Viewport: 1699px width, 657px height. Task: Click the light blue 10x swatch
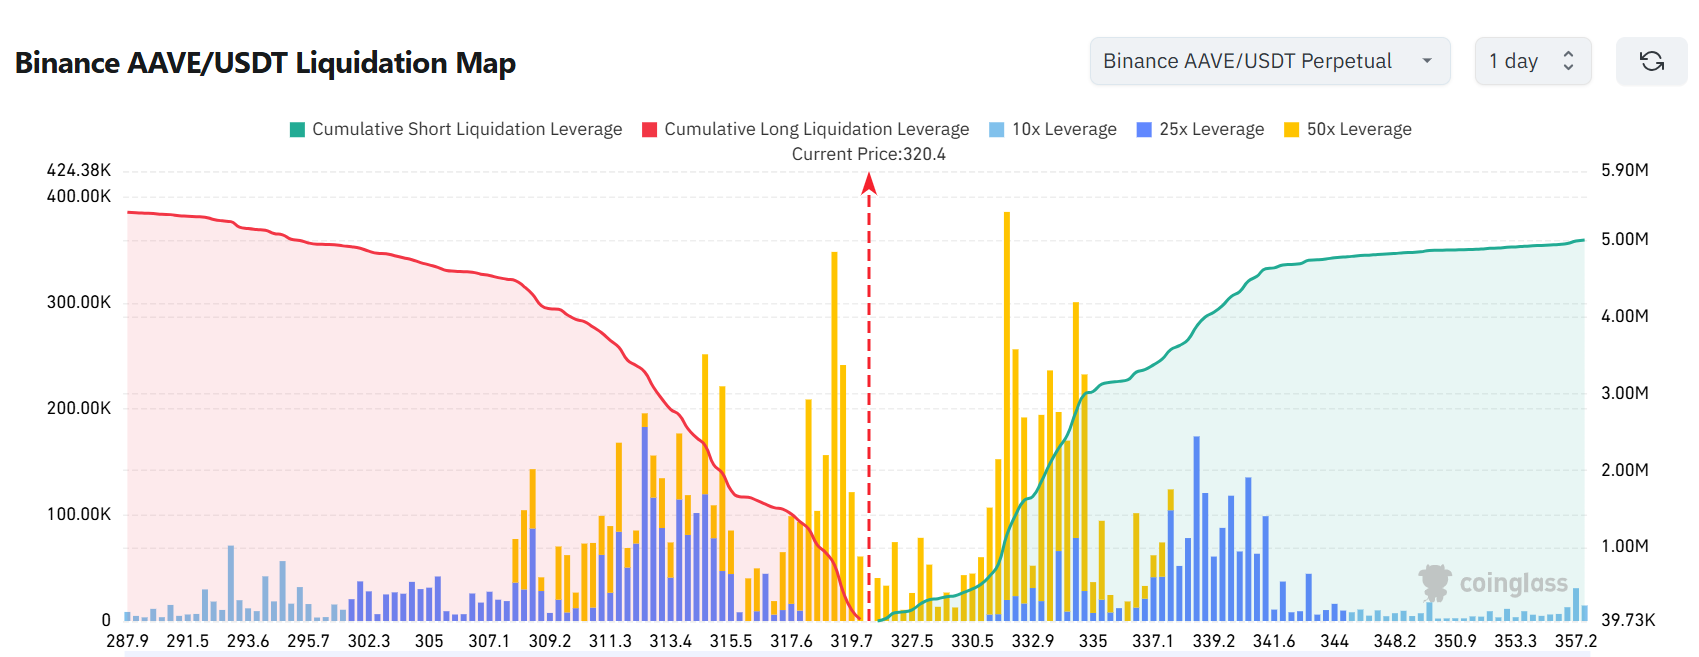(996, 129)
